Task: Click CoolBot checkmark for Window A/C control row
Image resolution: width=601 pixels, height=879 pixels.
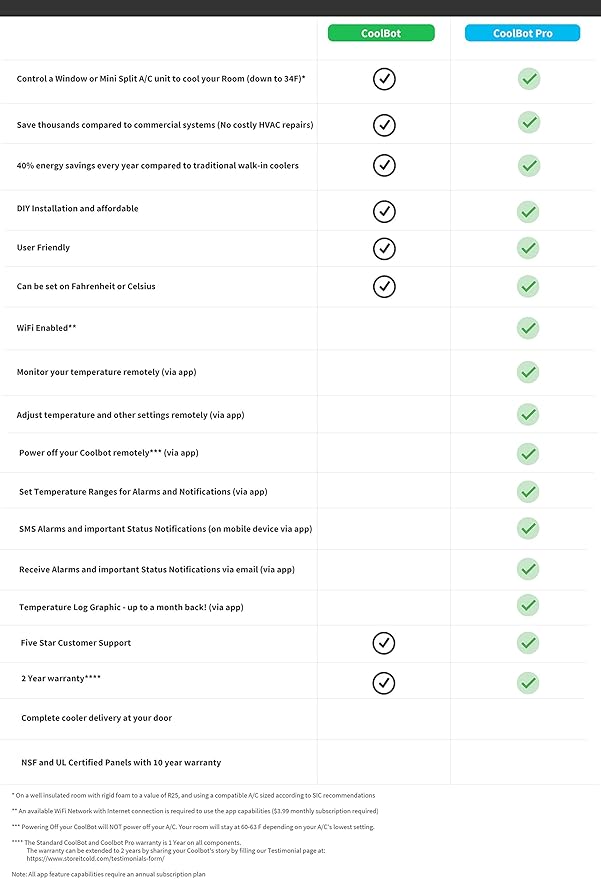Action: pos(384,79)
